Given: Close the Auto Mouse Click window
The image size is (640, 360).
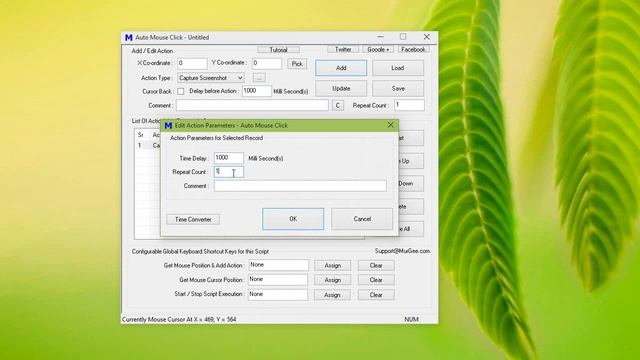Looking at the screenshot, I should [x=427, y=37].
